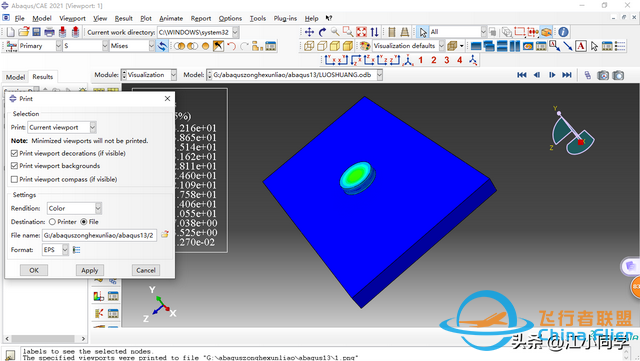Image resolution: width=640 pixels, height=361 pixels.
Task: Open the Plug-ins menu
Action: click(285, 18)
